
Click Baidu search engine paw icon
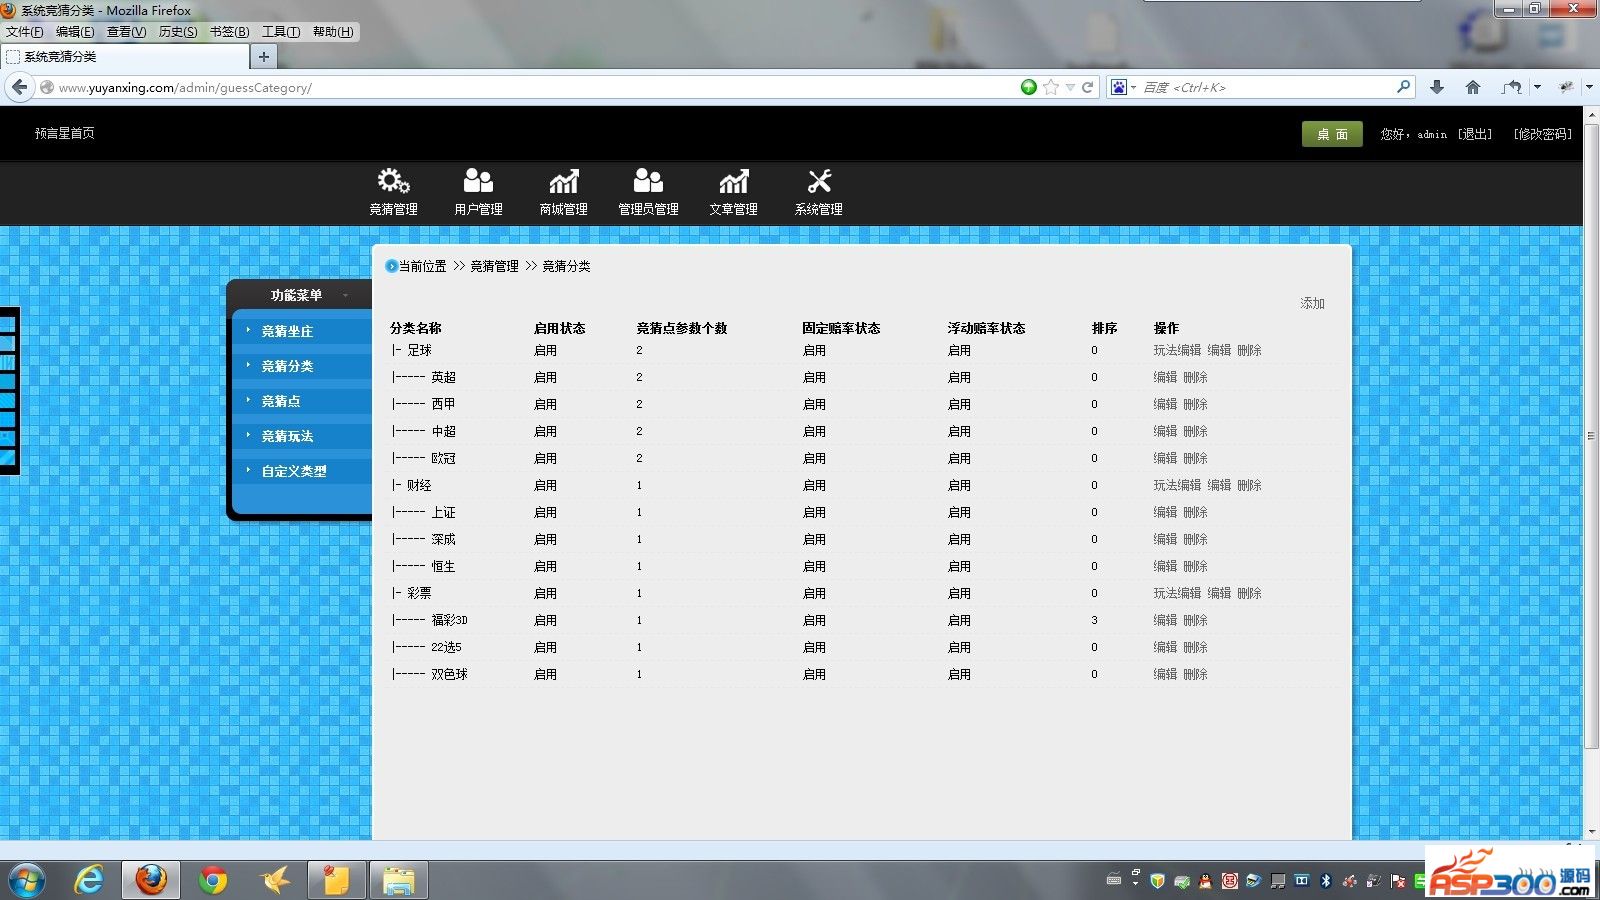[x=1119, y=87]
